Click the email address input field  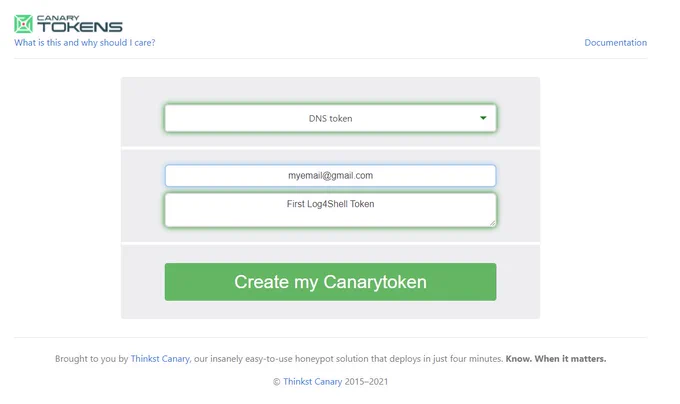[330, 176]
